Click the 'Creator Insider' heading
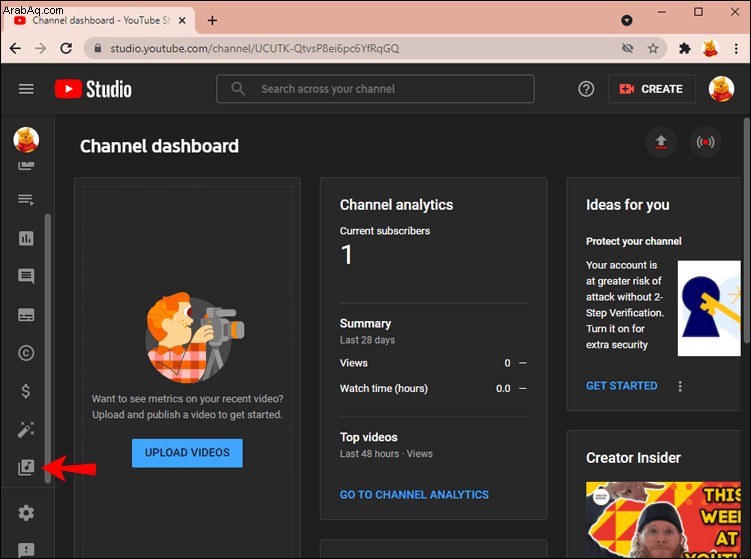 click(633, 458)
